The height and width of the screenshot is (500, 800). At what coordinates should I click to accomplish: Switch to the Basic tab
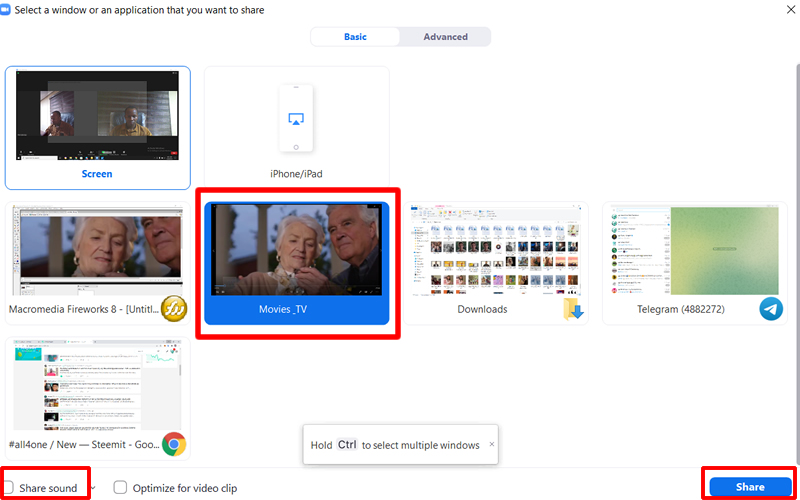click(x=355, y=37)
